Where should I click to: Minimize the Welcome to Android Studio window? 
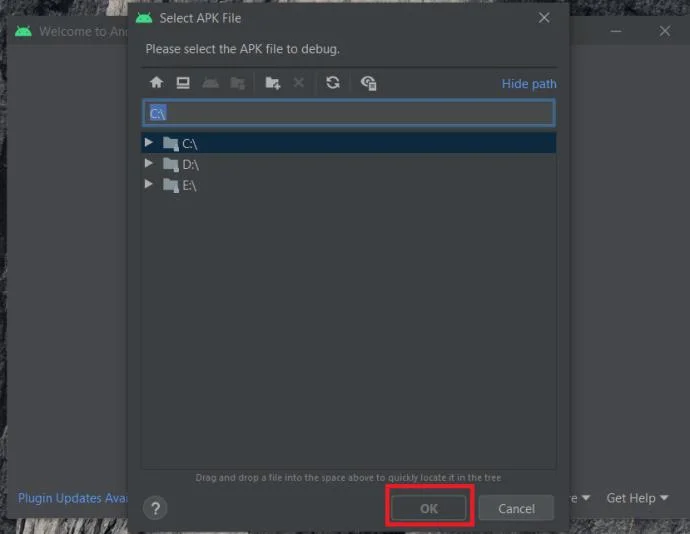tap(616, 31)
